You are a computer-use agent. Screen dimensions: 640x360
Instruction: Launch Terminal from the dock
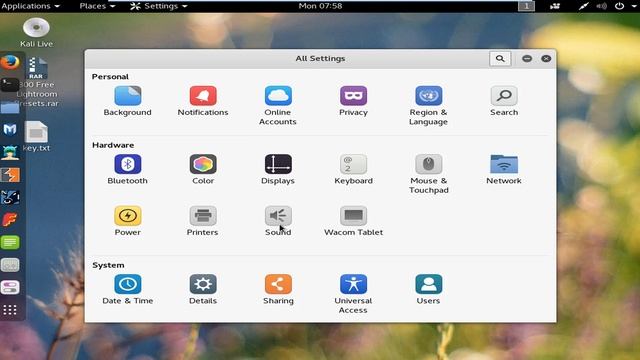point(10,85)
